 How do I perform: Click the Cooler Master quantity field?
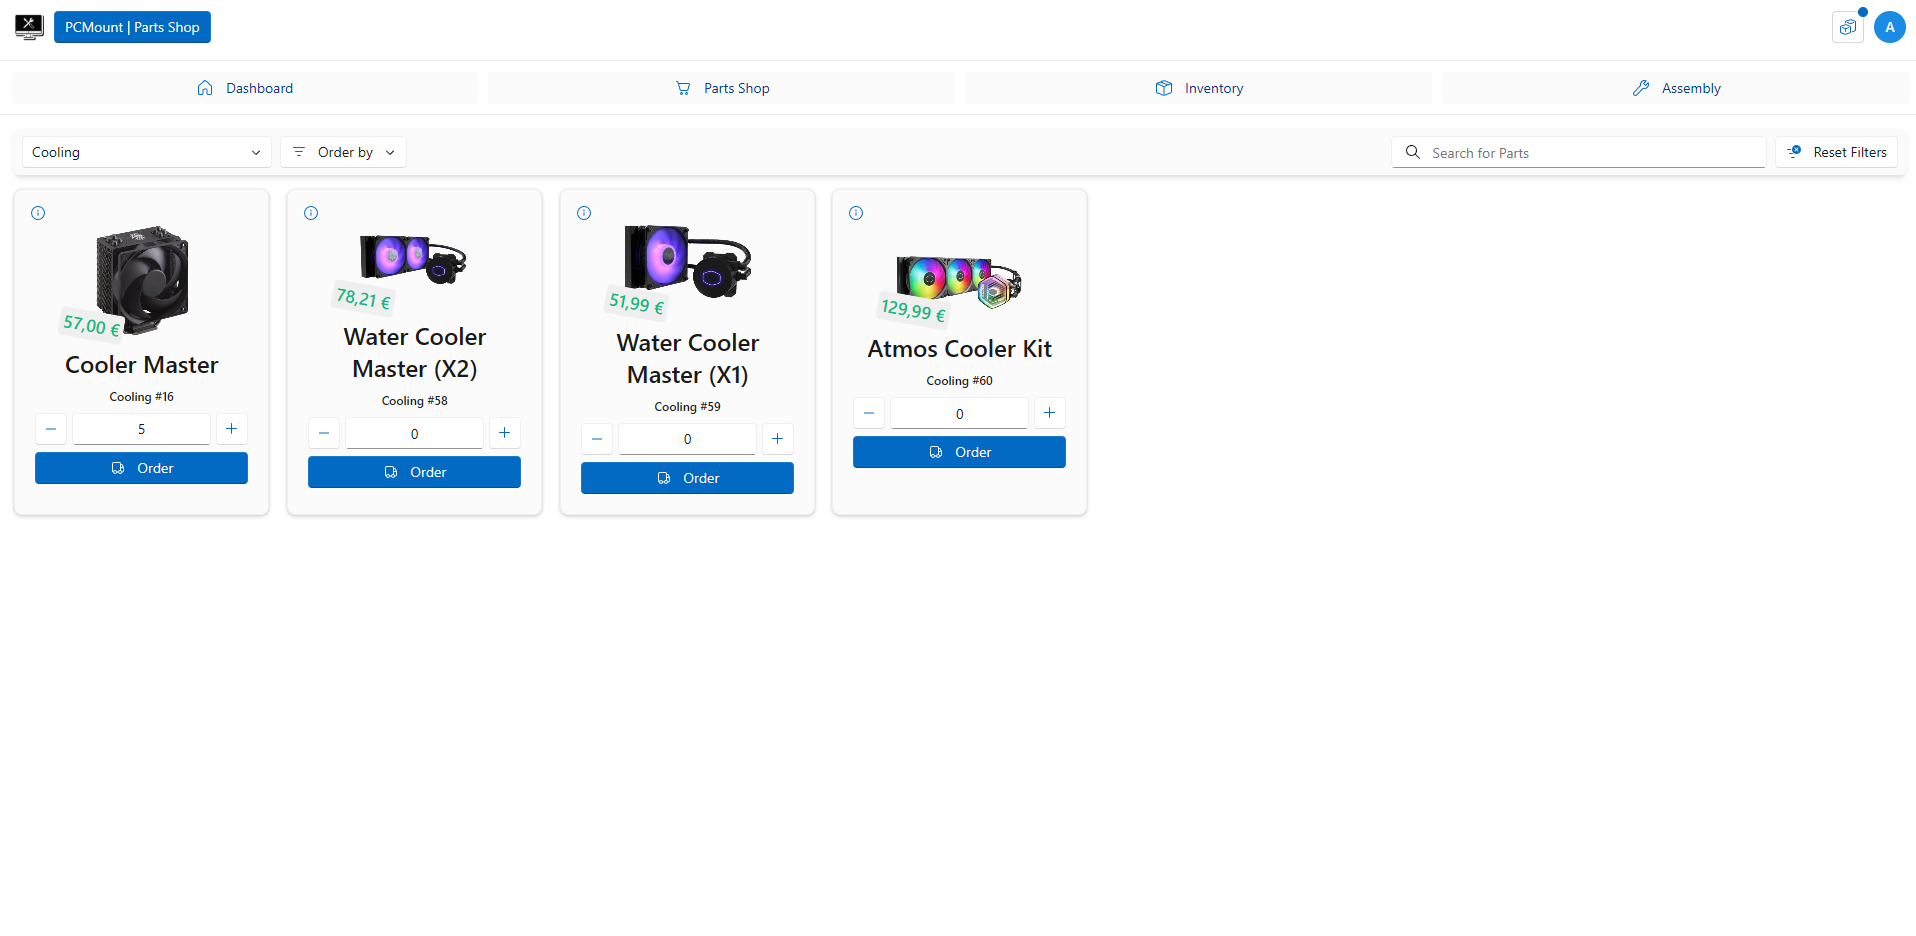pos(141,429)
